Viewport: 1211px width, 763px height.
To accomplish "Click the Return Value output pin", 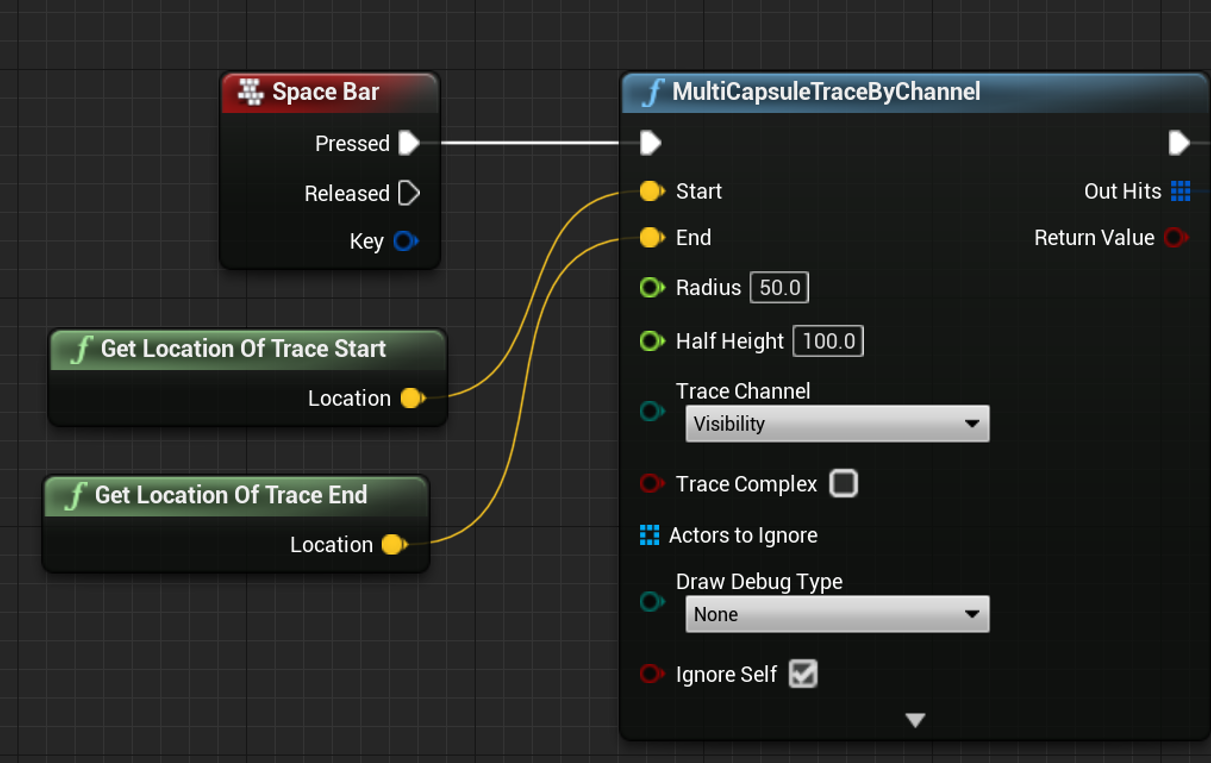I will 1175,238.
